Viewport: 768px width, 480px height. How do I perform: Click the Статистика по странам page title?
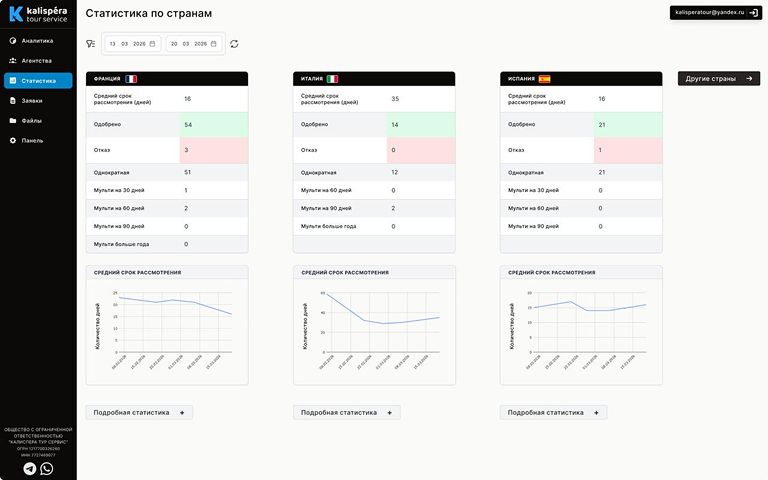pyautogui.click(x=149, y=13)
